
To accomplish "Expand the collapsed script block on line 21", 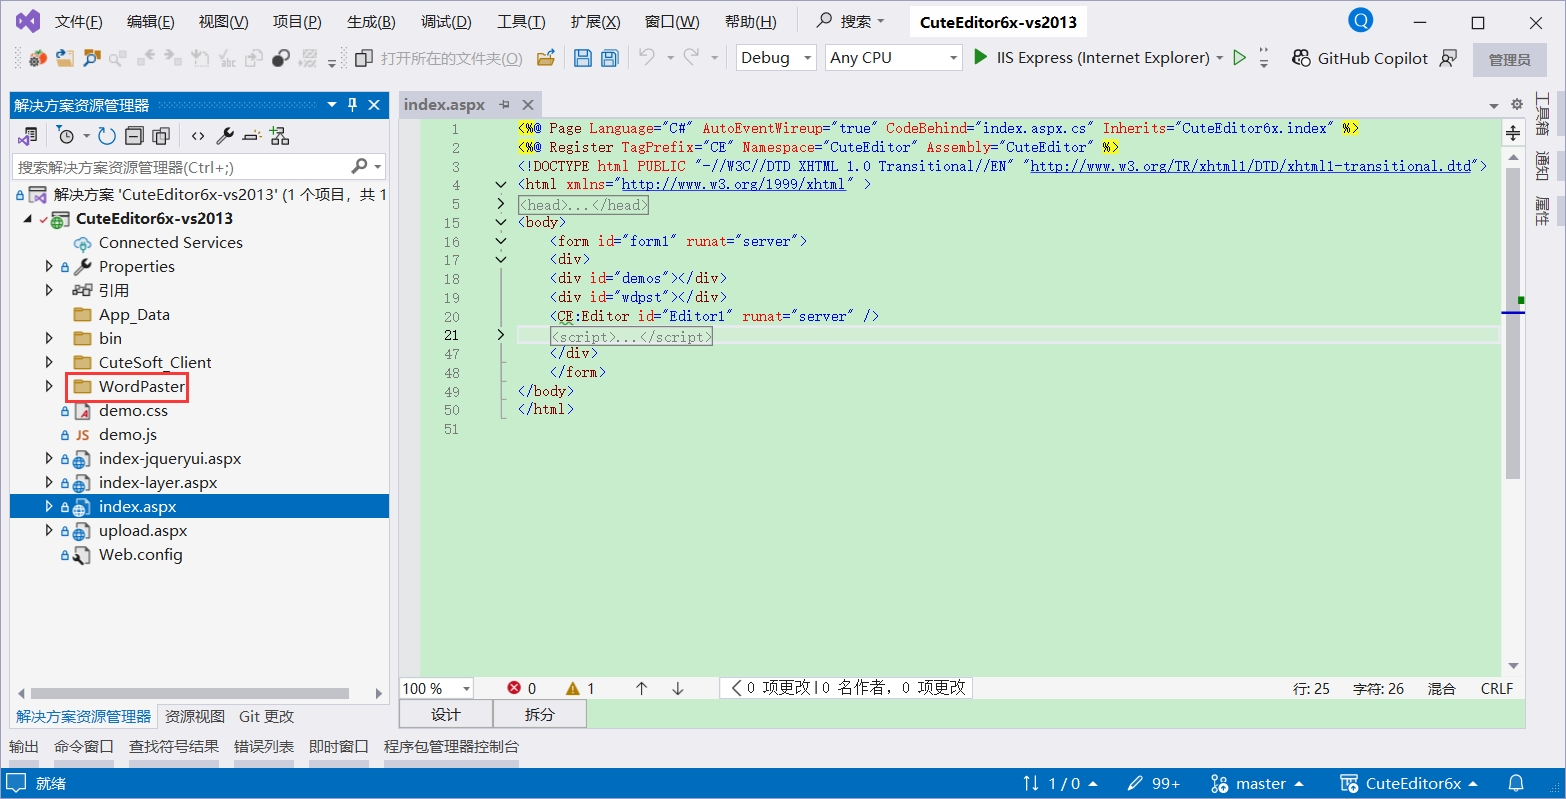I will click(x=501, y=335).
